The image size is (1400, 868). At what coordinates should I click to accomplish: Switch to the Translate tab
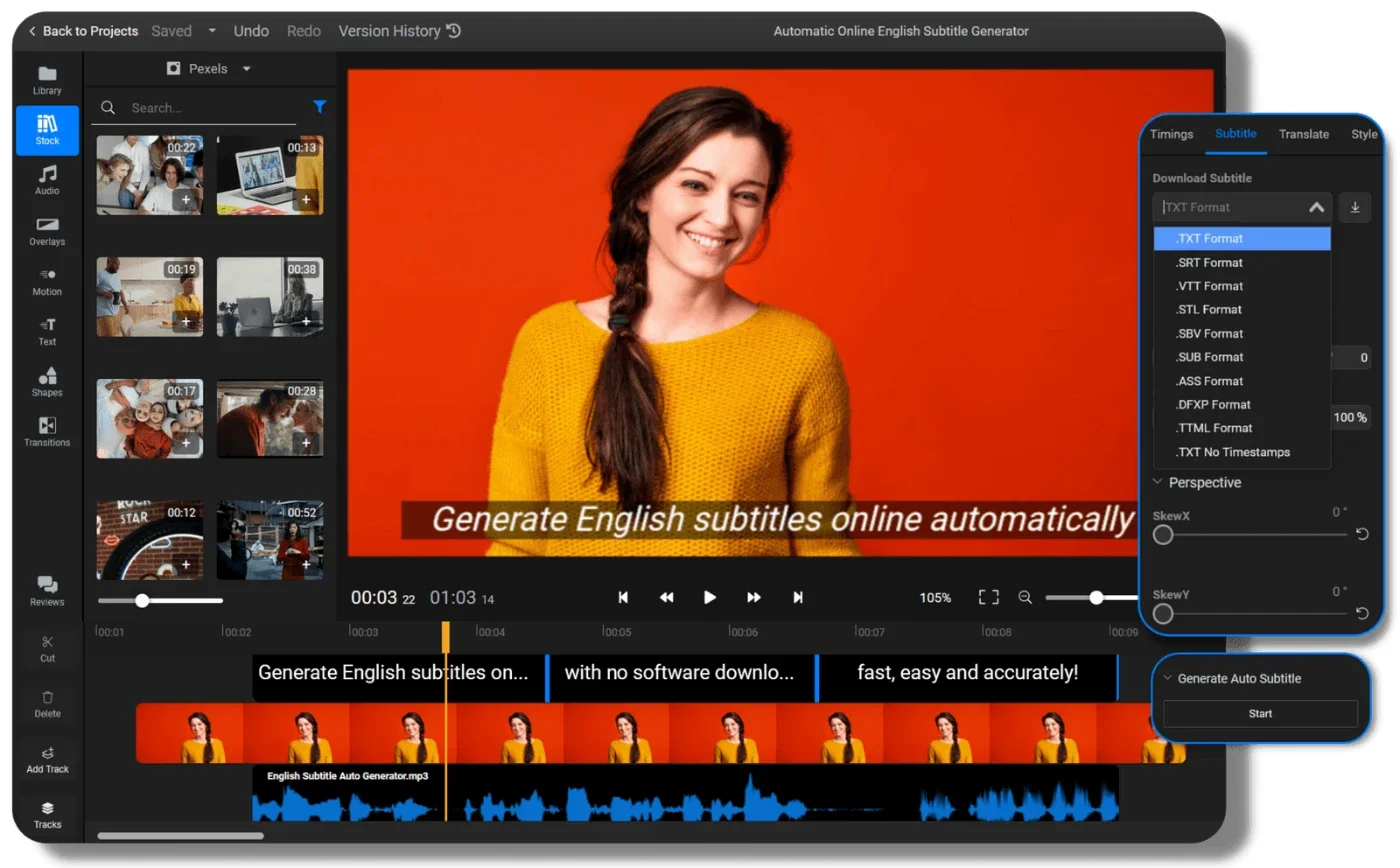click(x=1304, y=134)
